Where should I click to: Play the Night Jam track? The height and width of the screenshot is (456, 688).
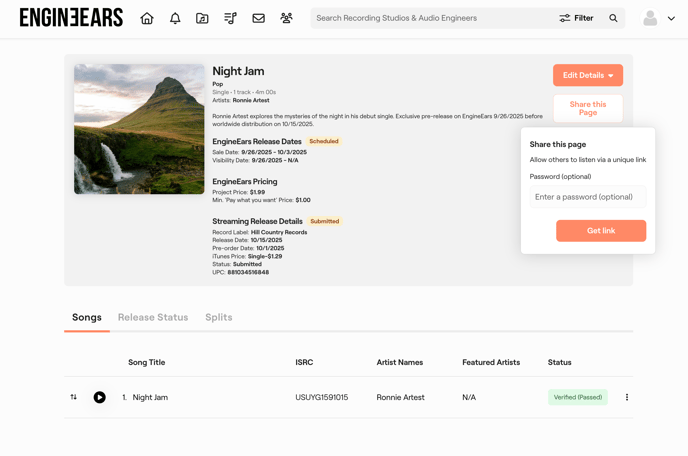(100, 397)
